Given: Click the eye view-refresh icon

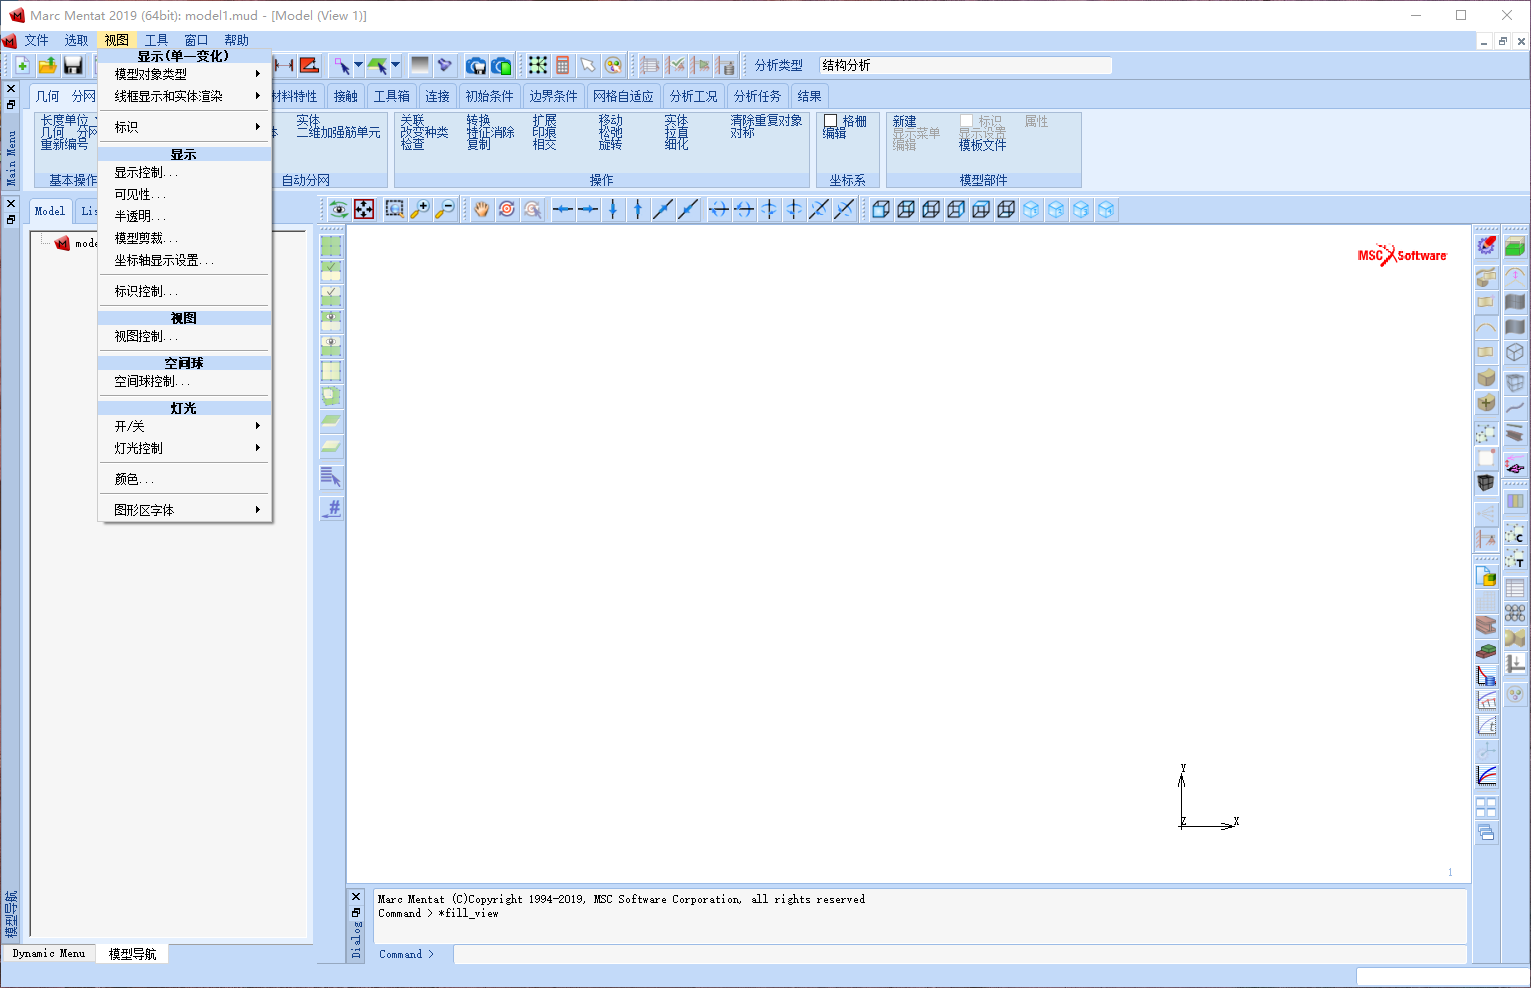Looking at the screenshot, I should click(x=339, y=209).
